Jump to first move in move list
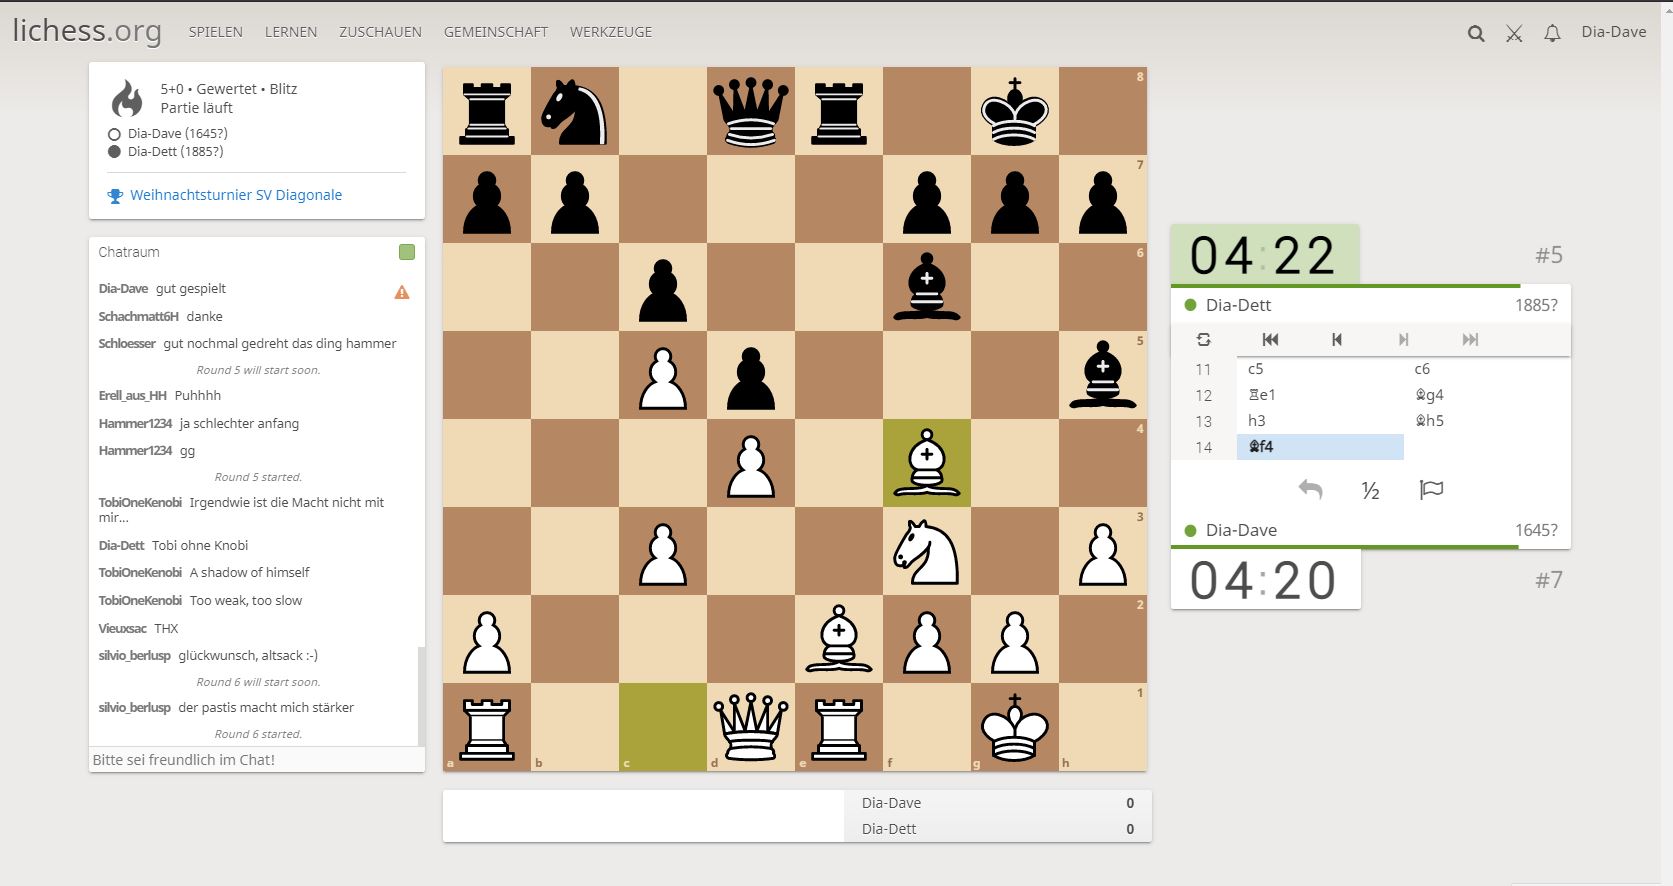 pos(1270,340)
